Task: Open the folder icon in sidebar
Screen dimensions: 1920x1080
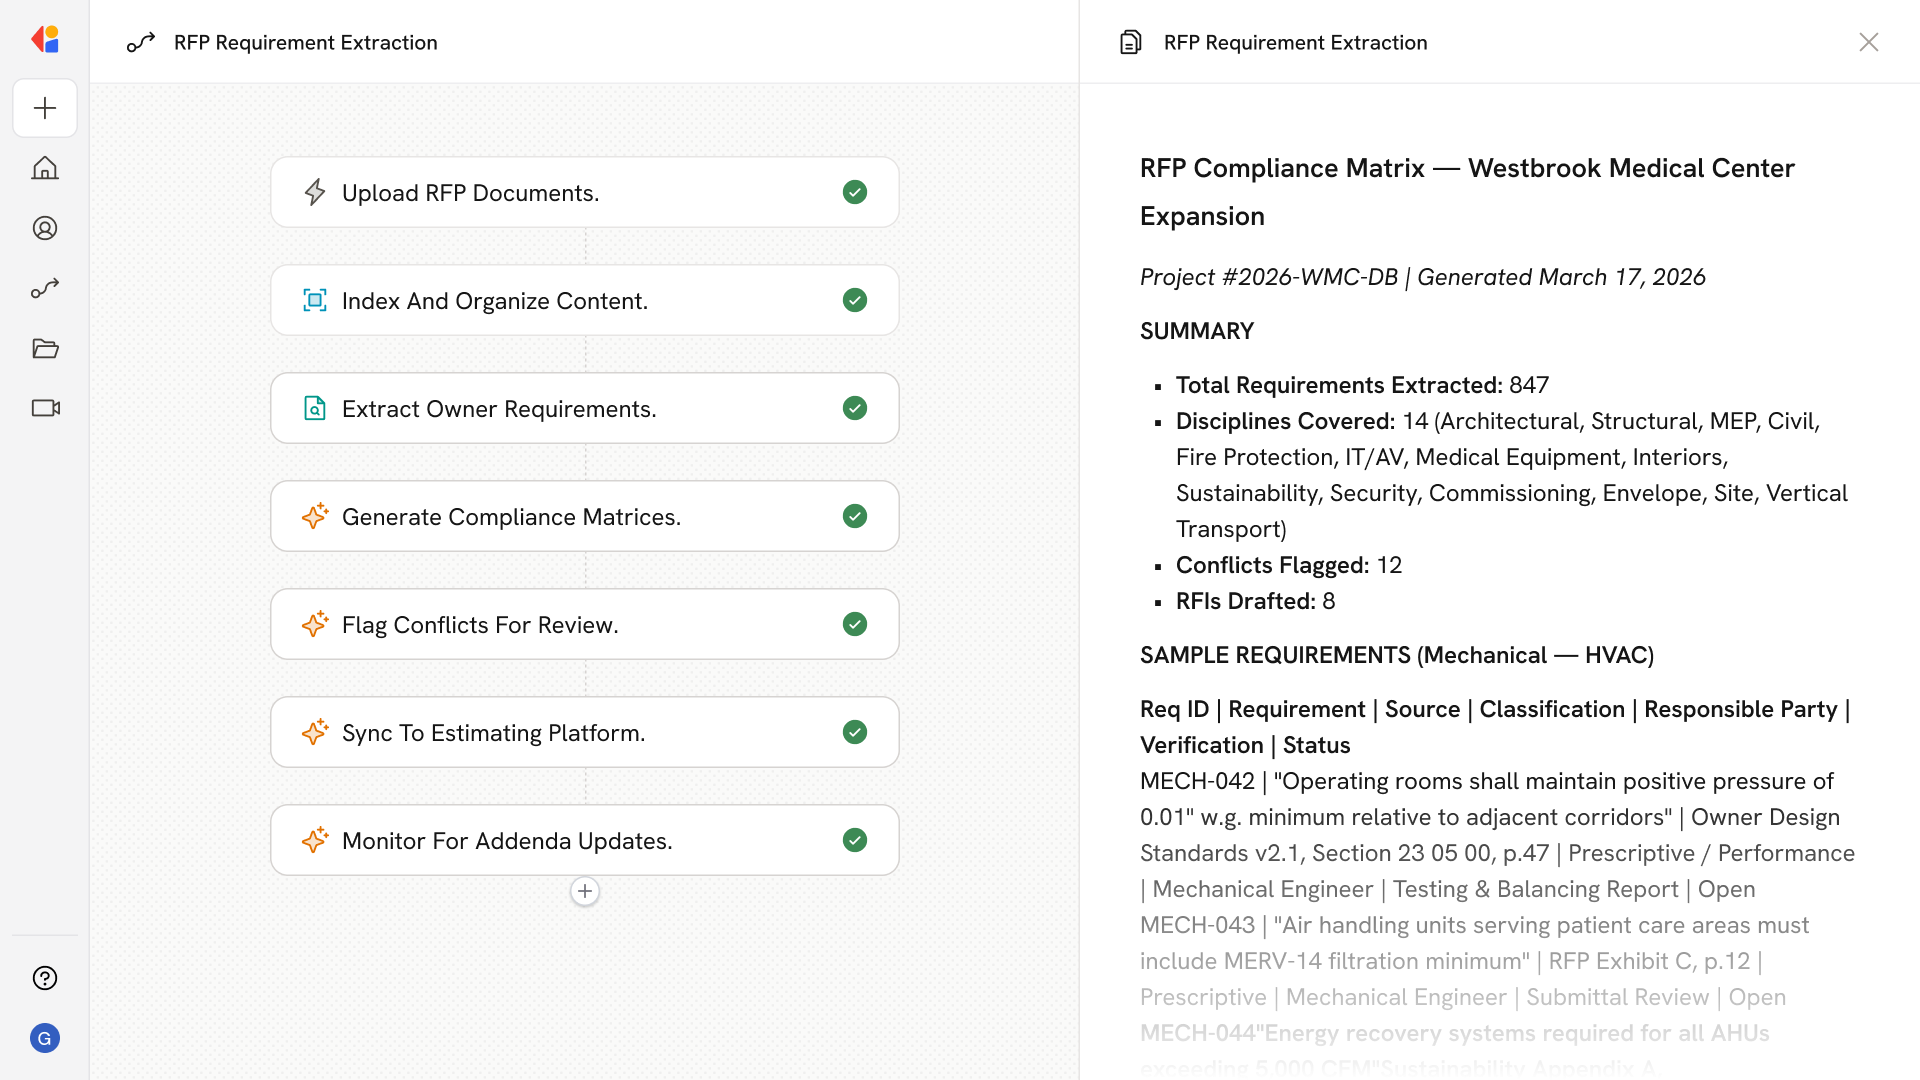Action: click(45, 348)
